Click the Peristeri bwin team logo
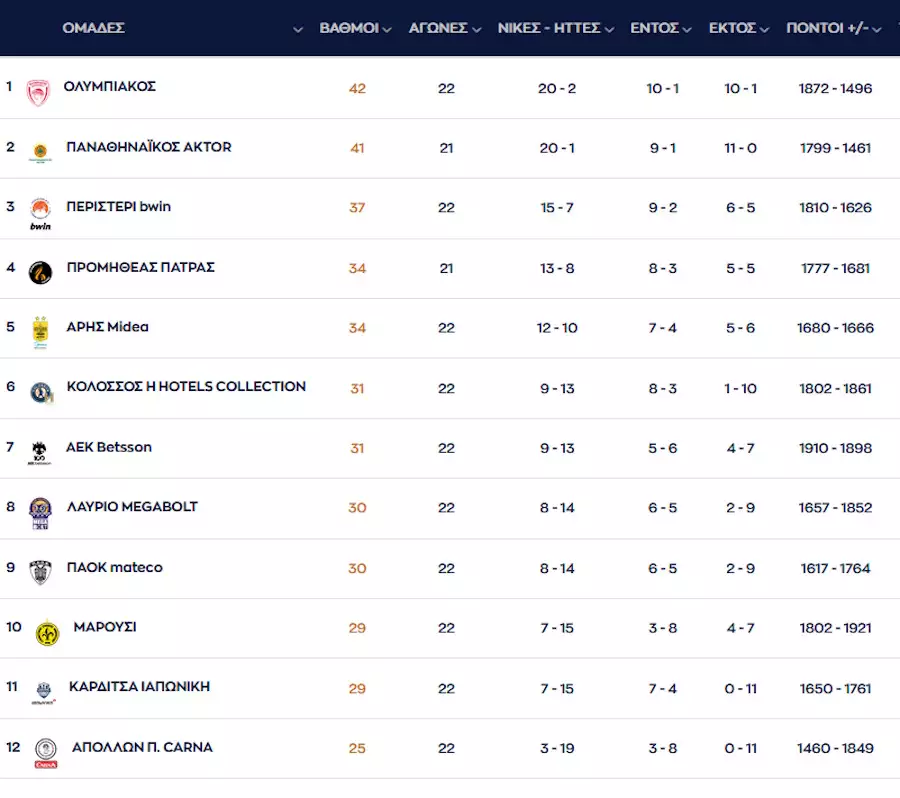900x798 pixels. 40,212
